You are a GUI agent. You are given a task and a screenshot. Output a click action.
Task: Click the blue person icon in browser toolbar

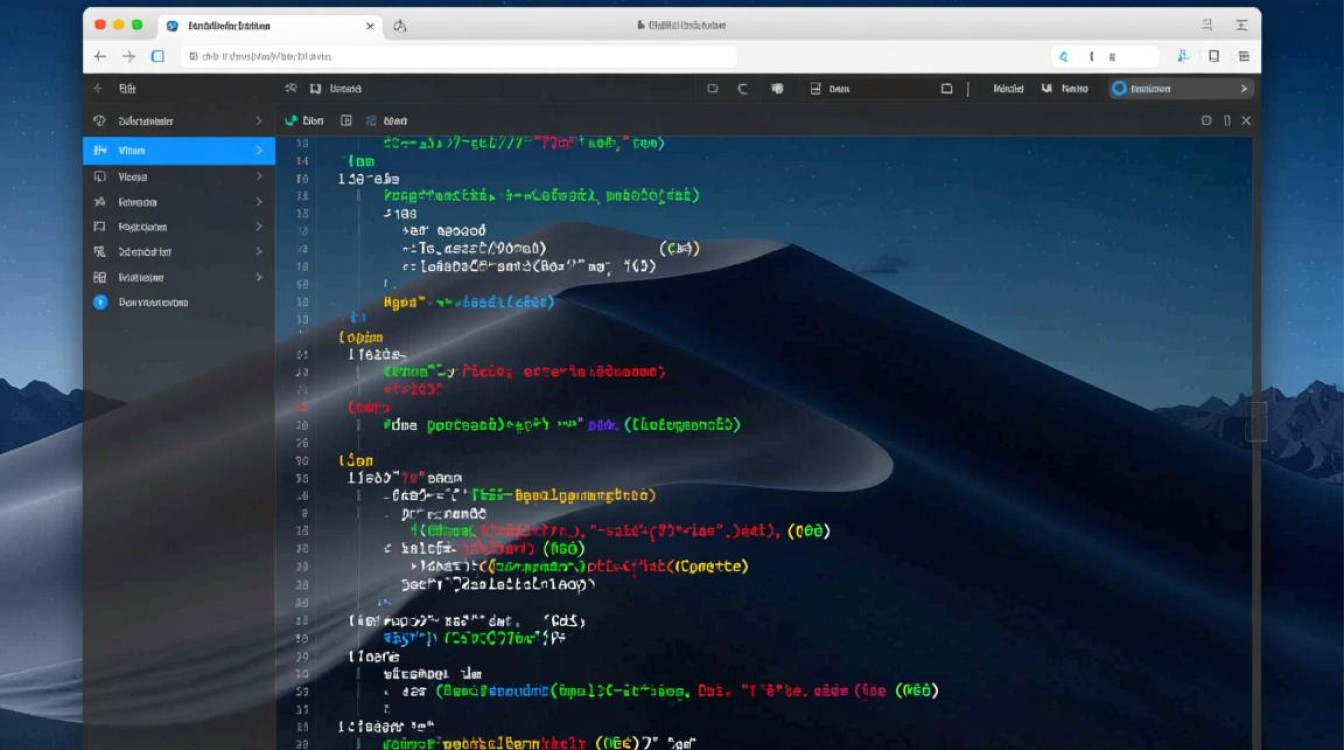pyautogui.click(x=1183, y=57)
